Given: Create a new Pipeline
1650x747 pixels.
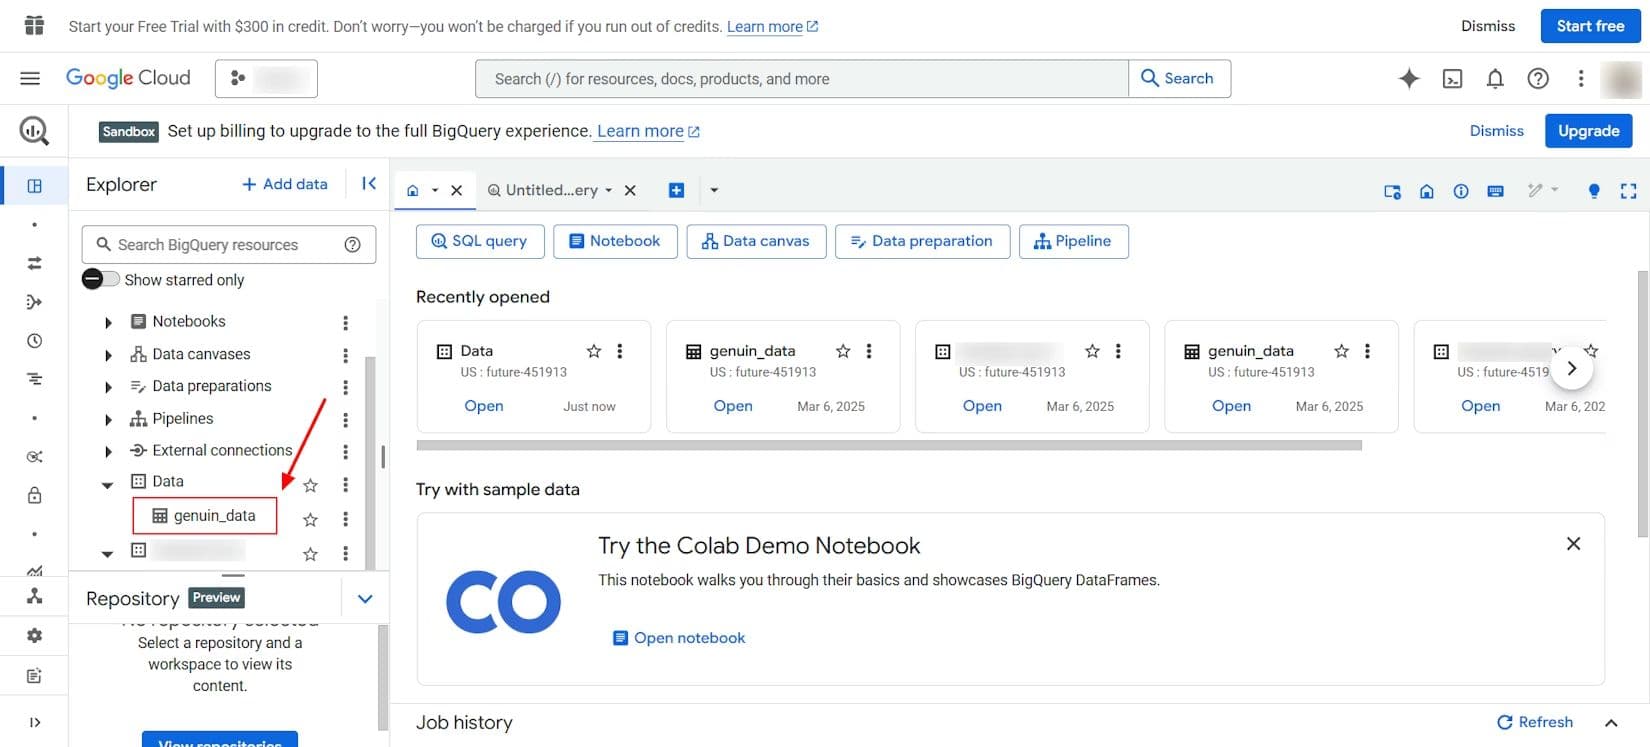Looking at the screenshot, I should 1073,241.
